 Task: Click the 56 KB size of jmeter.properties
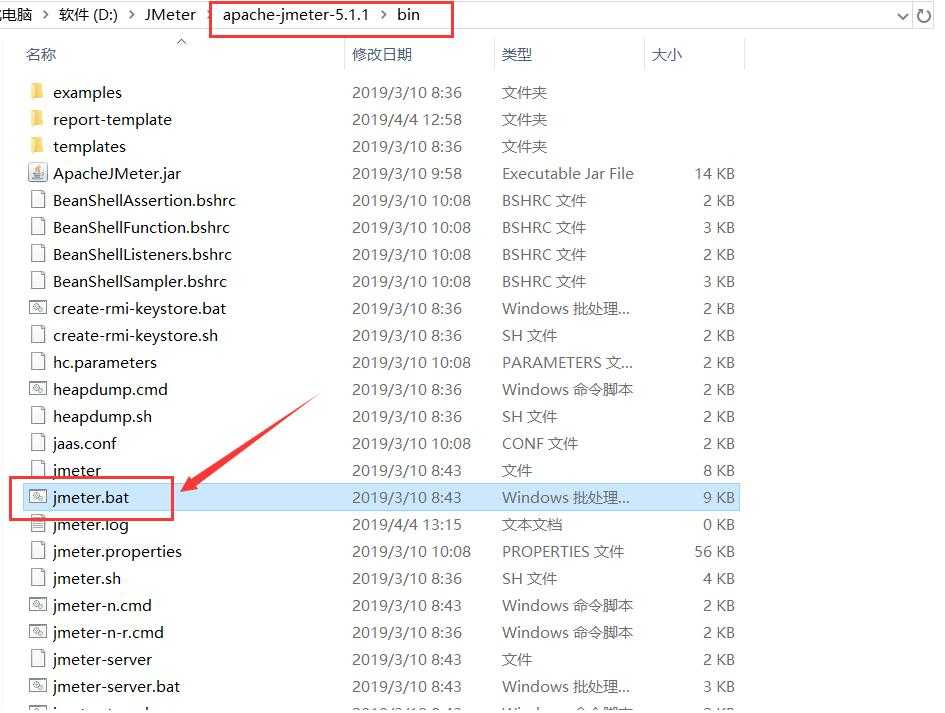[x=714, y=551]
